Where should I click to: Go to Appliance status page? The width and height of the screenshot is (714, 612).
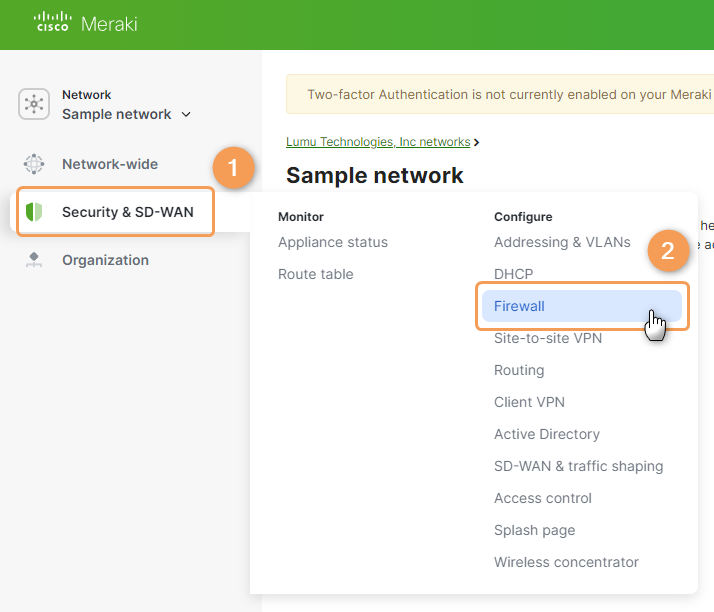(x=333, y=242)
